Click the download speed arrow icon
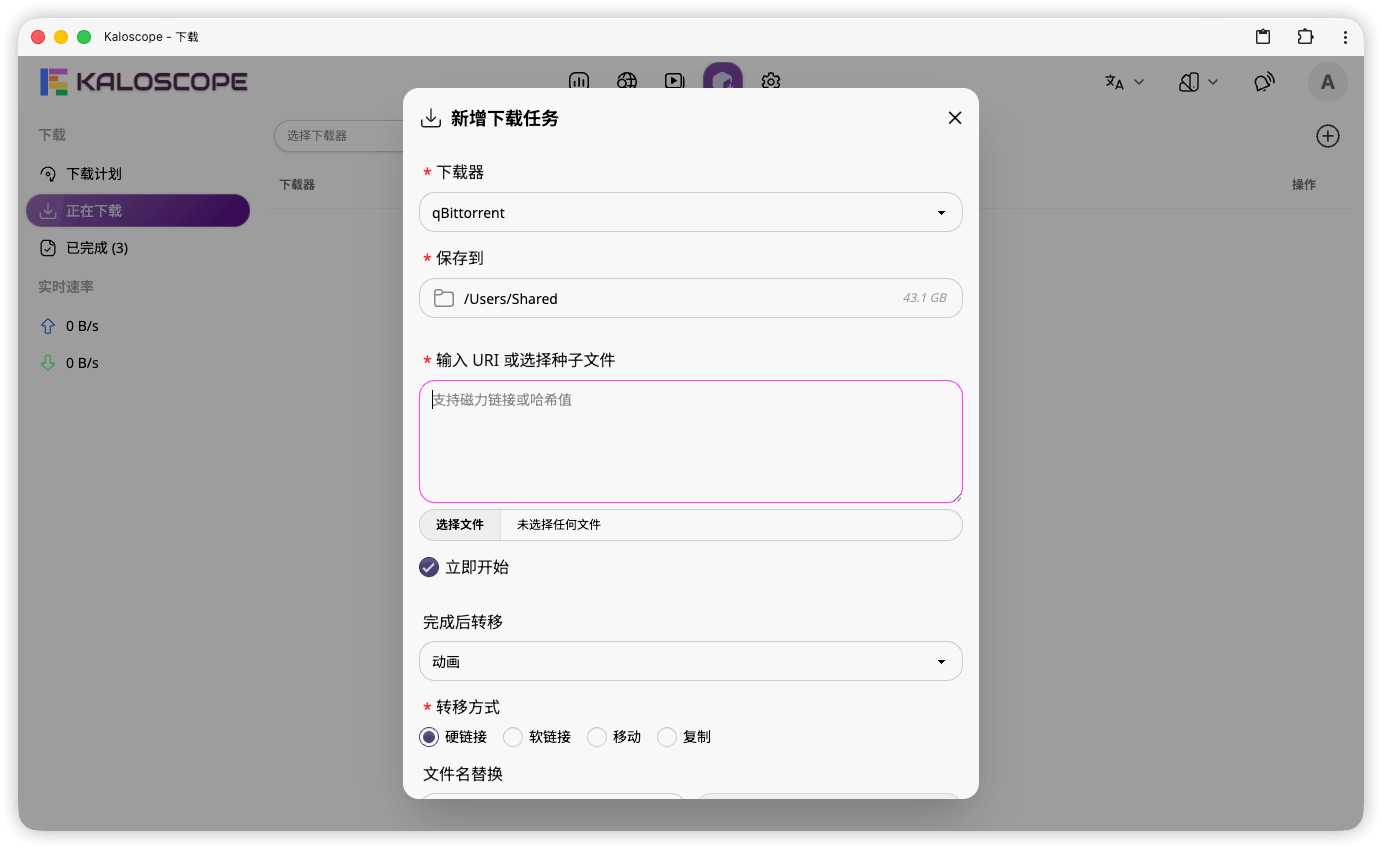Screen dimensions: 1382x849 pyautogui.click(x=48, y=363)
